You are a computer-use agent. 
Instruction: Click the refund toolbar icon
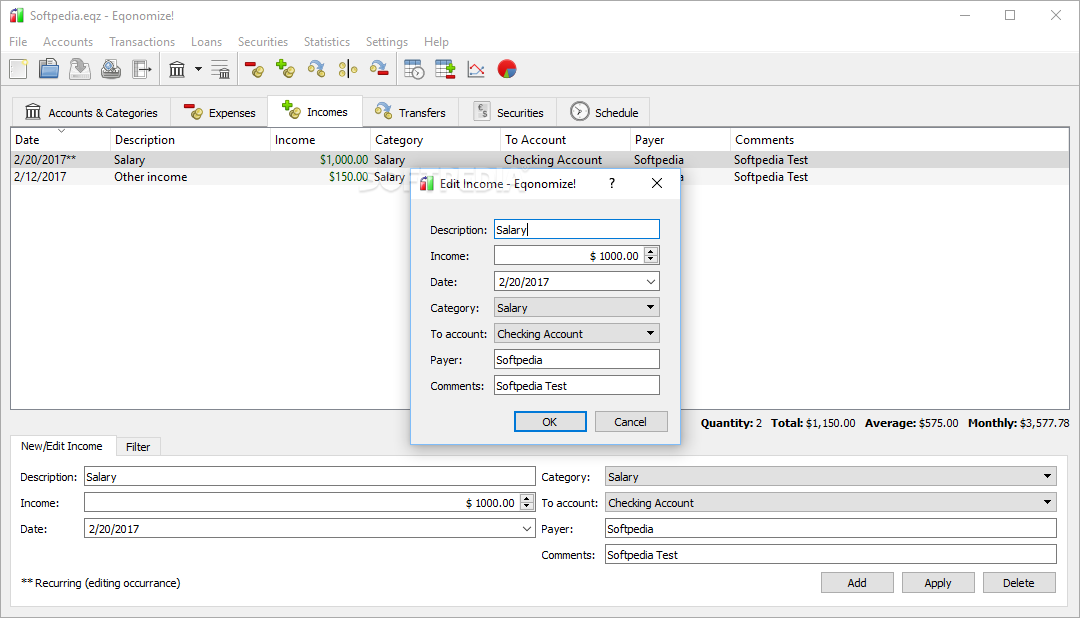(379, 69)
